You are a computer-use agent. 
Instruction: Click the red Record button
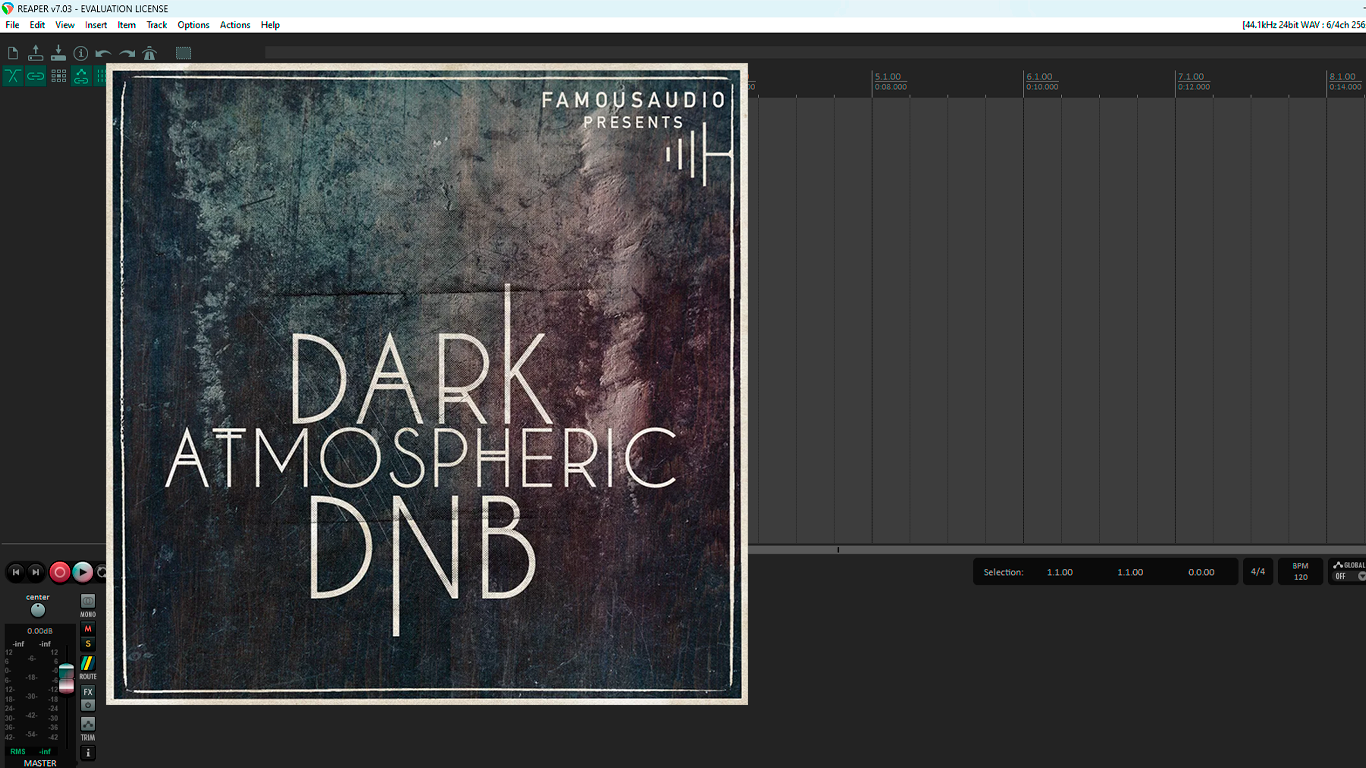point(60,572)
